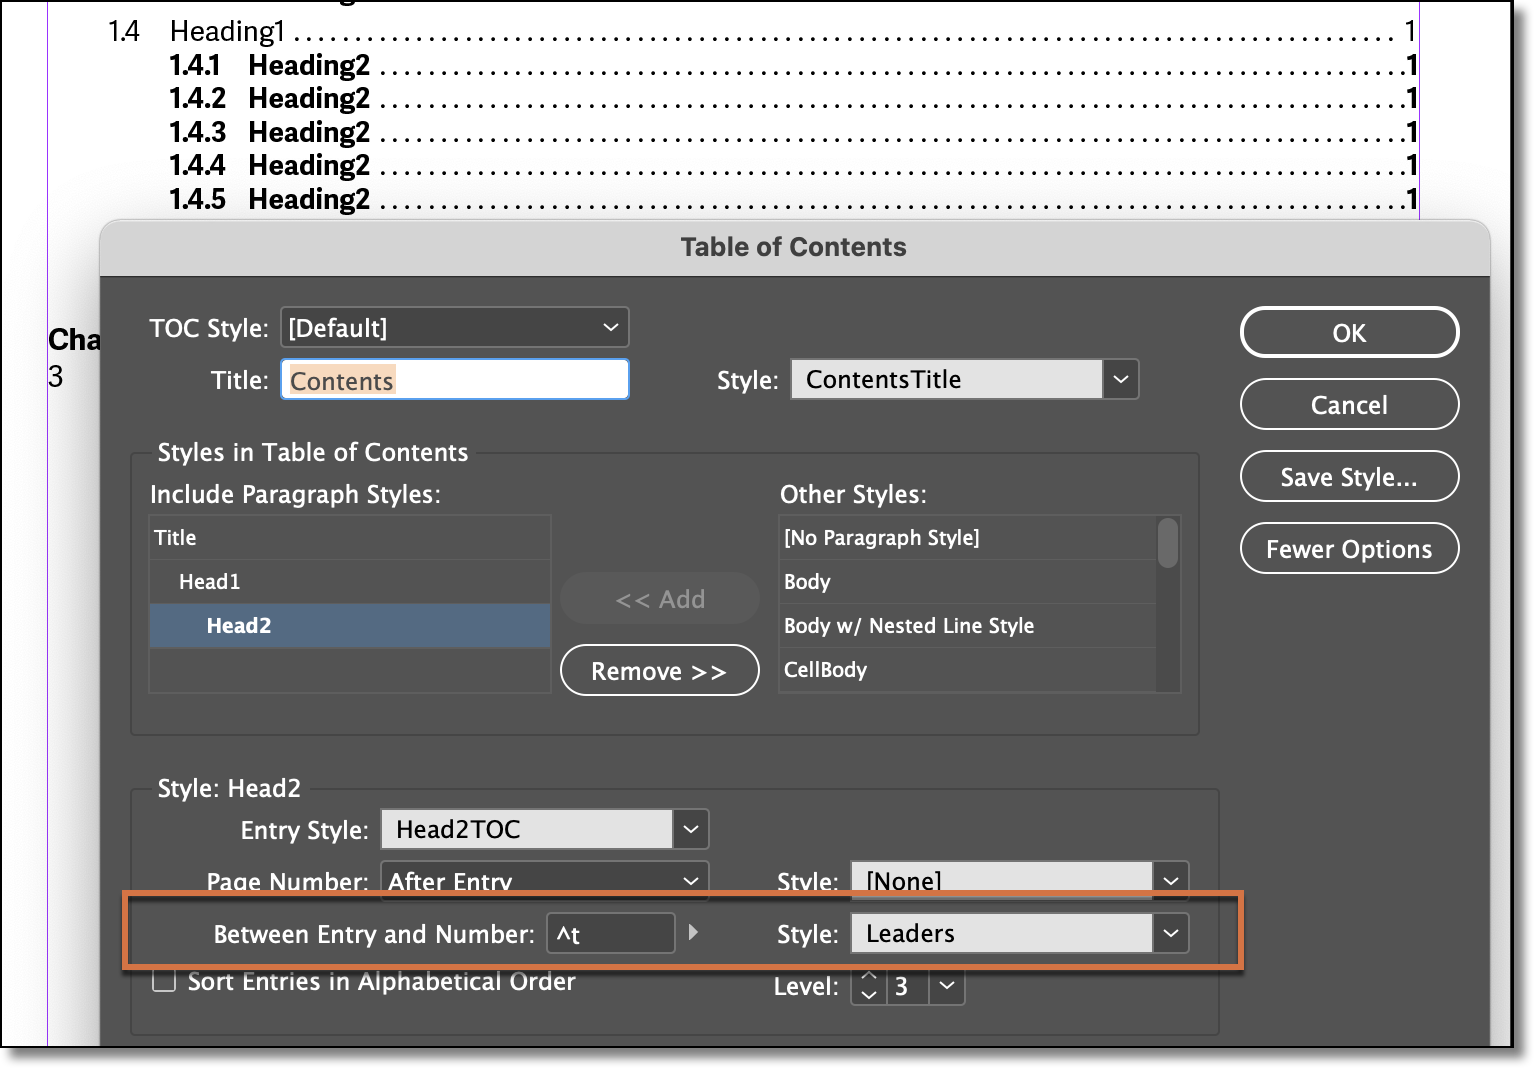The image size is (1534, 1068).
Task: Open the Level dropdown showing 3
Action: 946,987
